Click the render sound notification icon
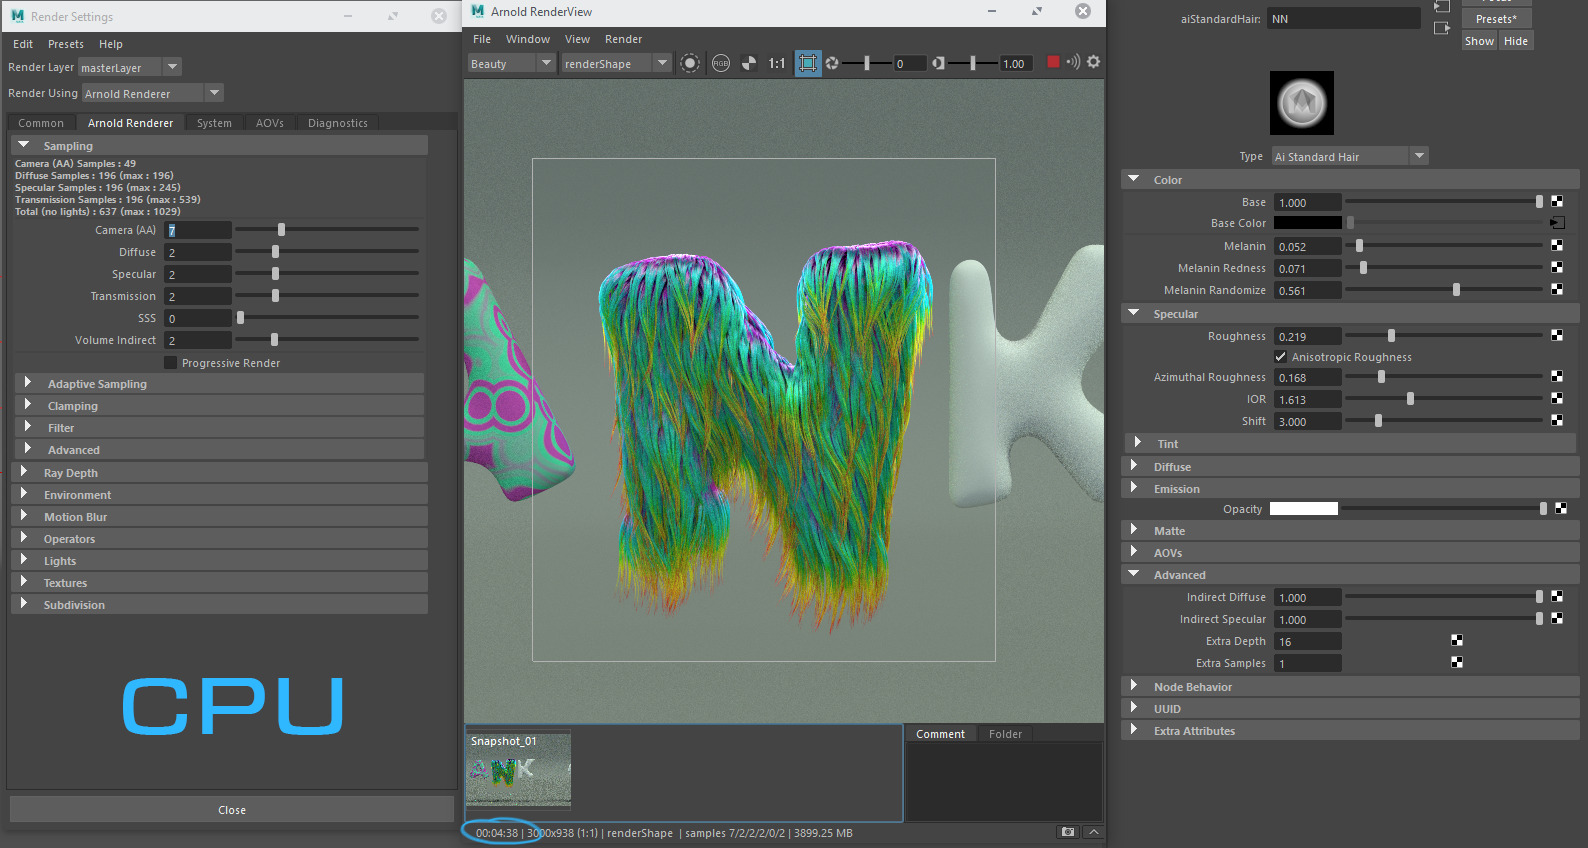 1073,62
